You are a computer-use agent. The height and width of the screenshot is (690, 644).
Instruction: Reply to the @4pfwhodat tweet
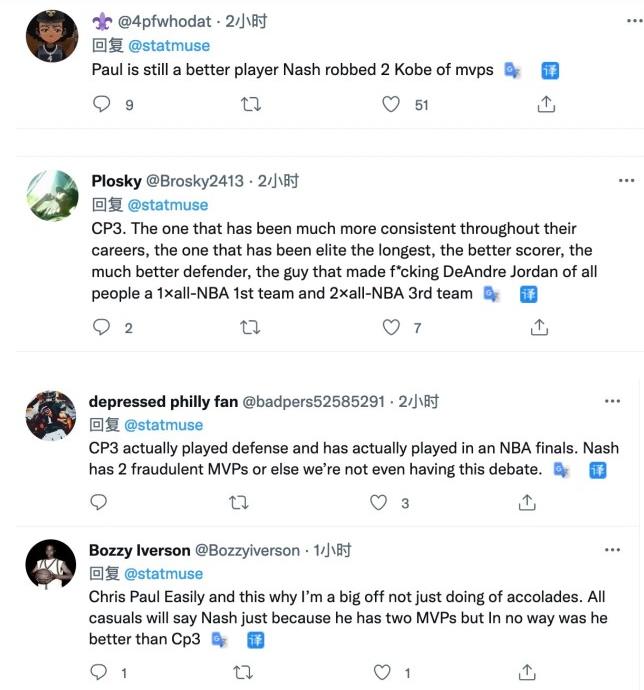101,104
